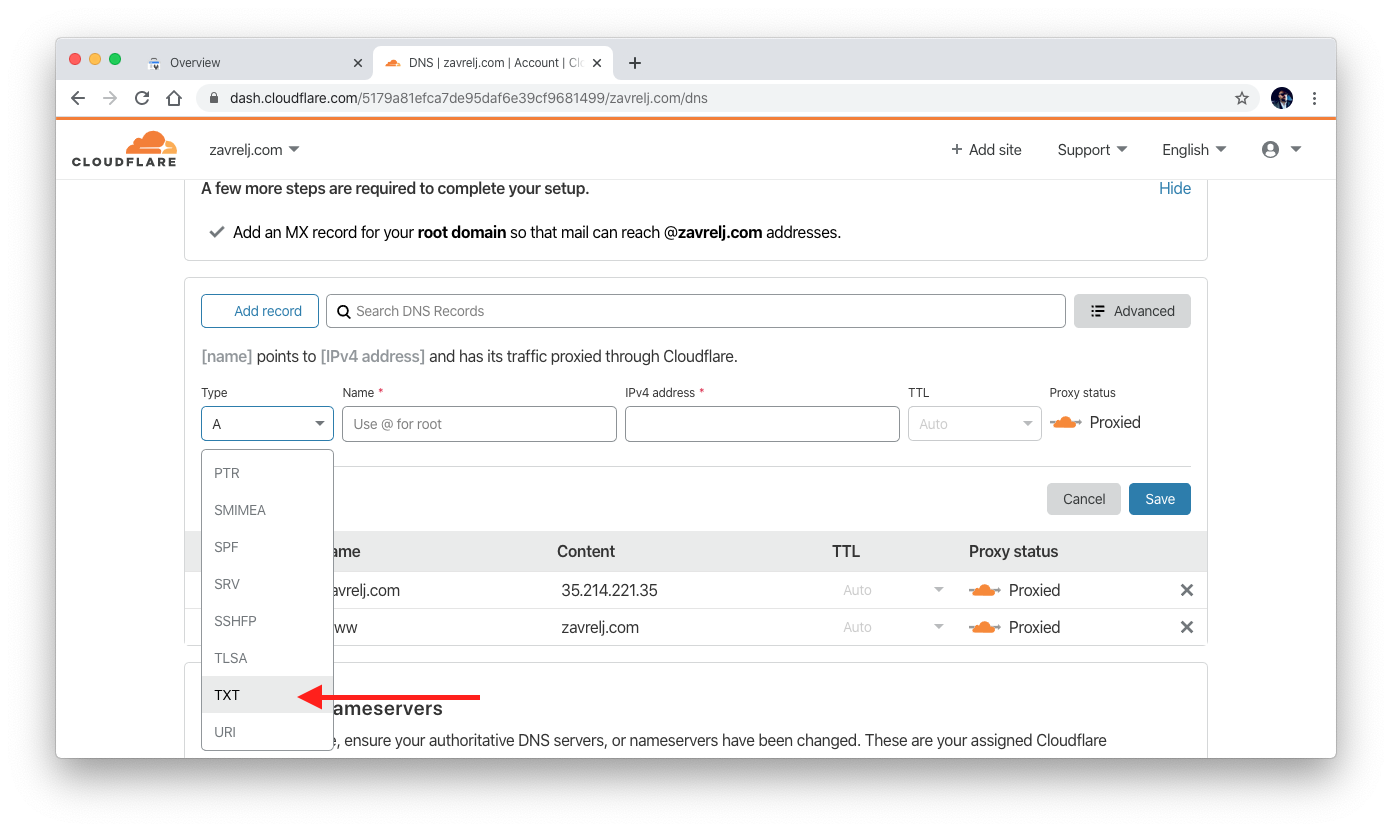The width and height of the screenshot is (1392, 832).
Task: Select SMIMEA record type
Action: (x=267, y=510)
